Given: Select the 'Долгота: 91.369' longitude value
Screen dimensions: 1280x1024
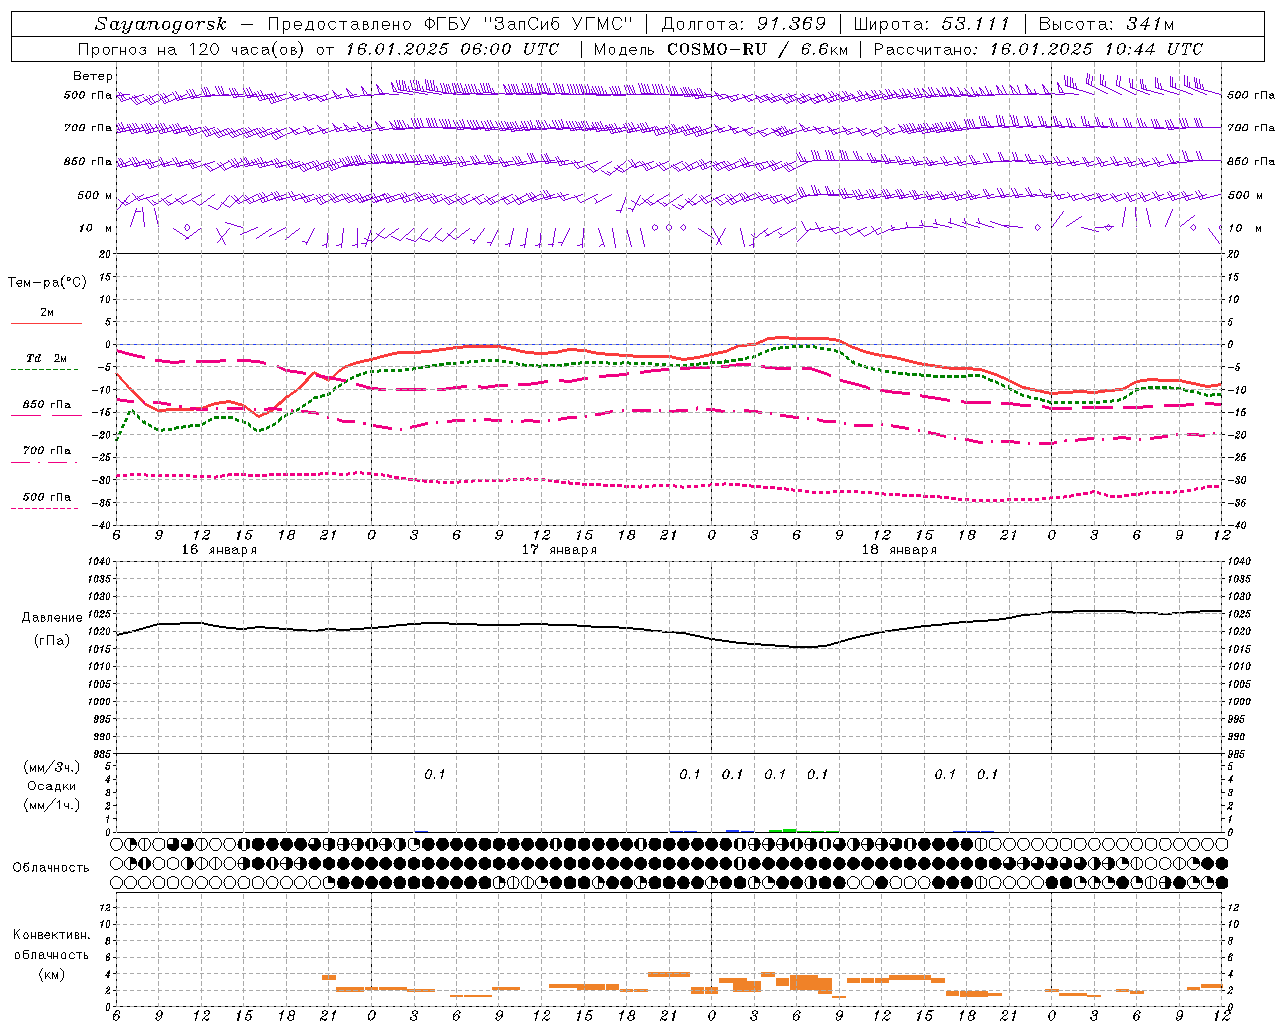Looking at the screenshot, I should pyautogui.click(x=744, y=24).
